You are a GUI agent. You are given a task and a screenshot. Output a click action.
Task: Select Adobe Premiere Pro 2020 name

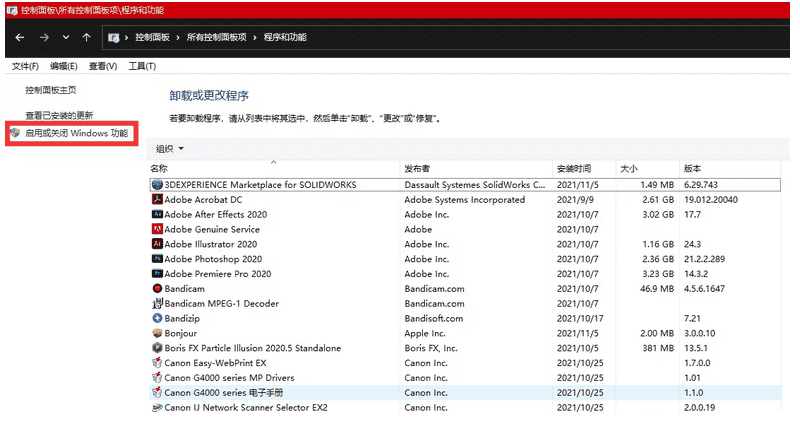pyautogui.click(x=218, y=273)
